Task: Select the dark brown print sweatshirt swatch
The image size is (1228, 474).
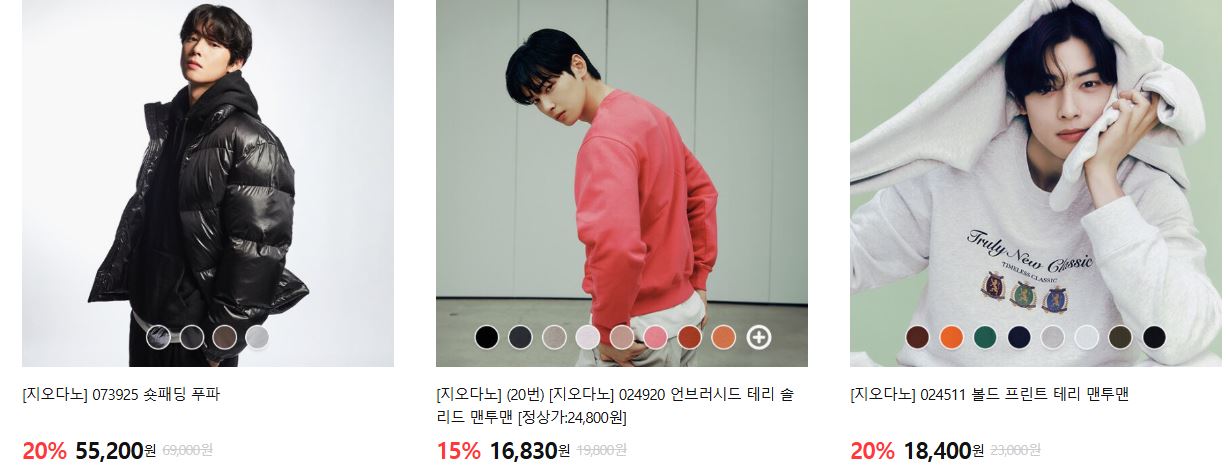Action: [x=918, y=338]
